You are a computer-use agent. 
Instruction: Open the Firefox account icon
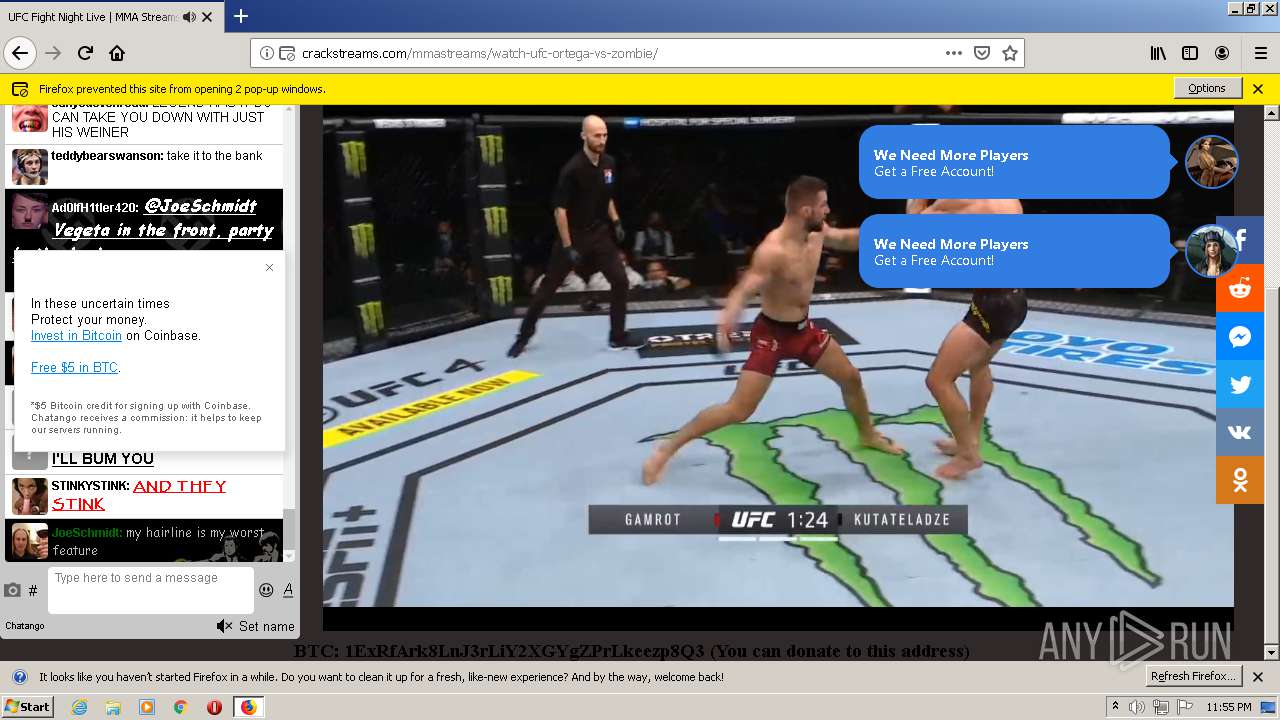click(1222, 53)
